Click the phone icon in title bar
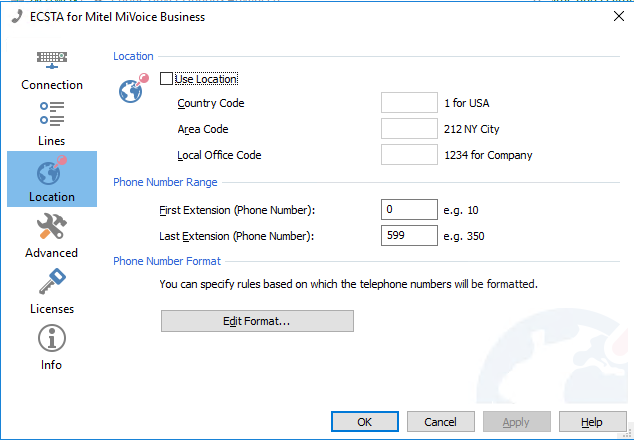Viewport: 634px width, 440px height. click(15, 14)
